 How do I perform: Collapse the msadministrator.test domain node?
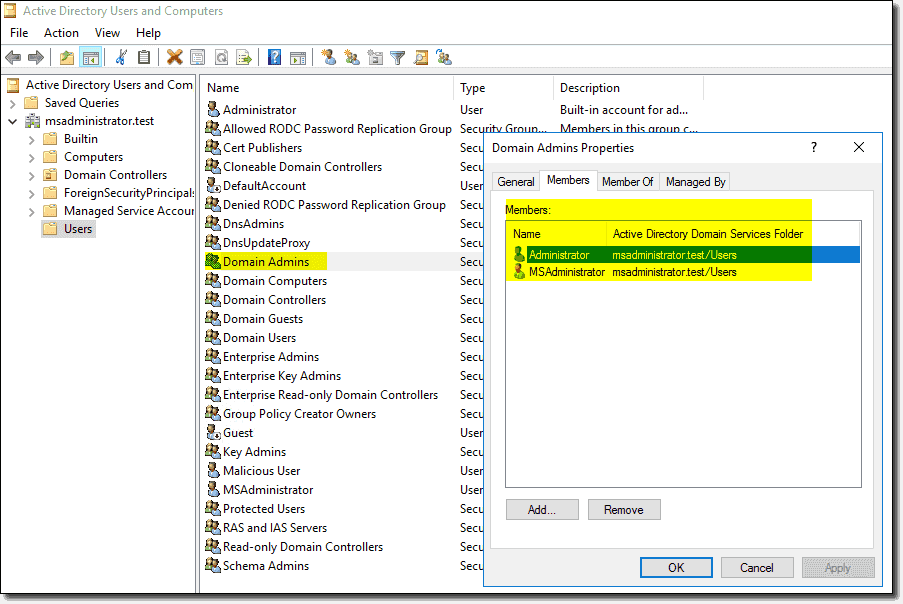tap(12, 121)
